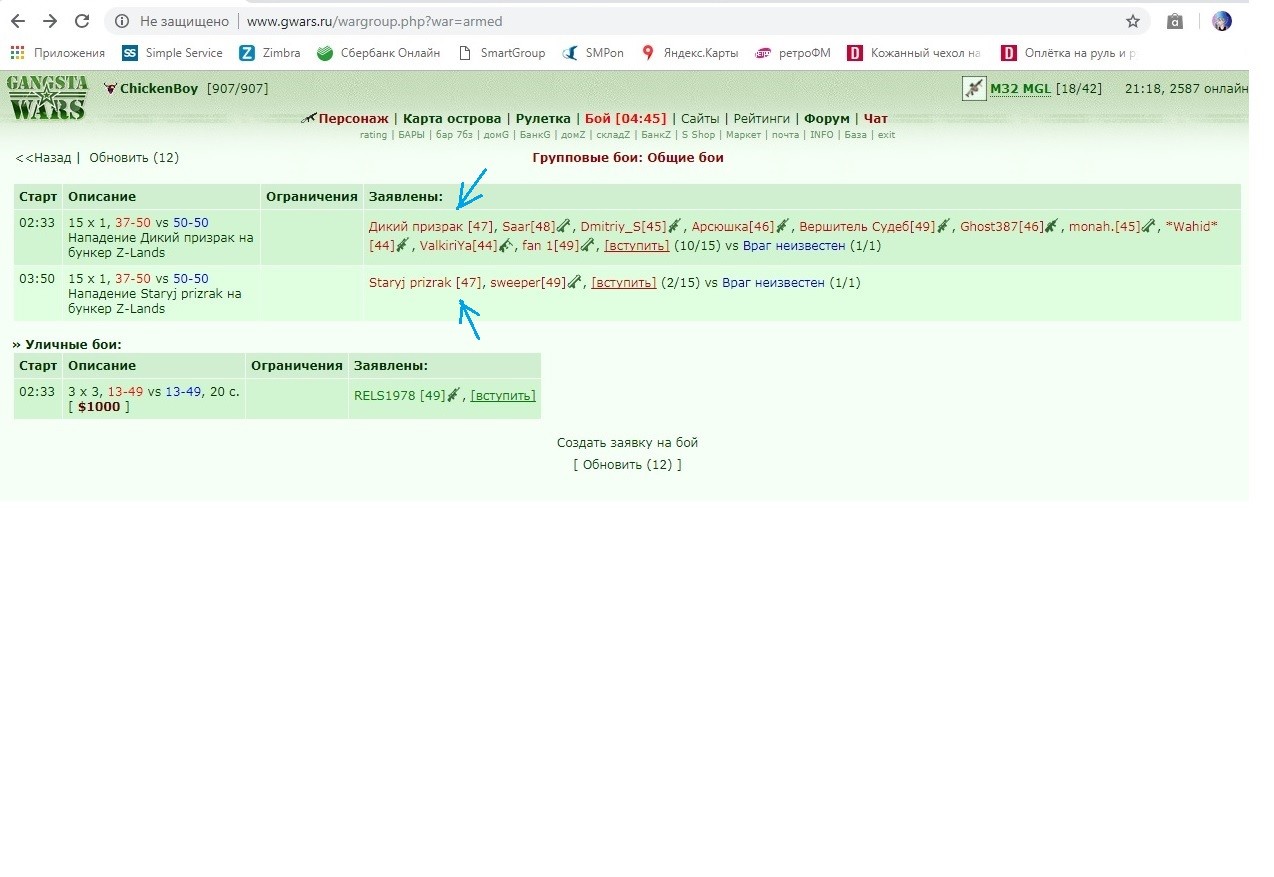Open monah.[45] player link
This screenshot has width=1274, height=877.
point(1104,227)
